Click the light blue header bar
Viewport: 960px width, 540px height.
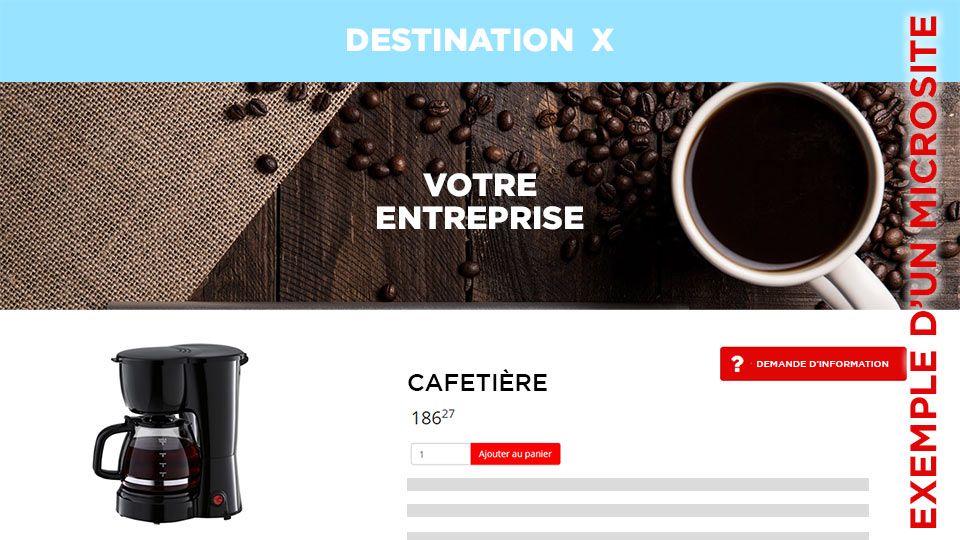pos(453,40)
